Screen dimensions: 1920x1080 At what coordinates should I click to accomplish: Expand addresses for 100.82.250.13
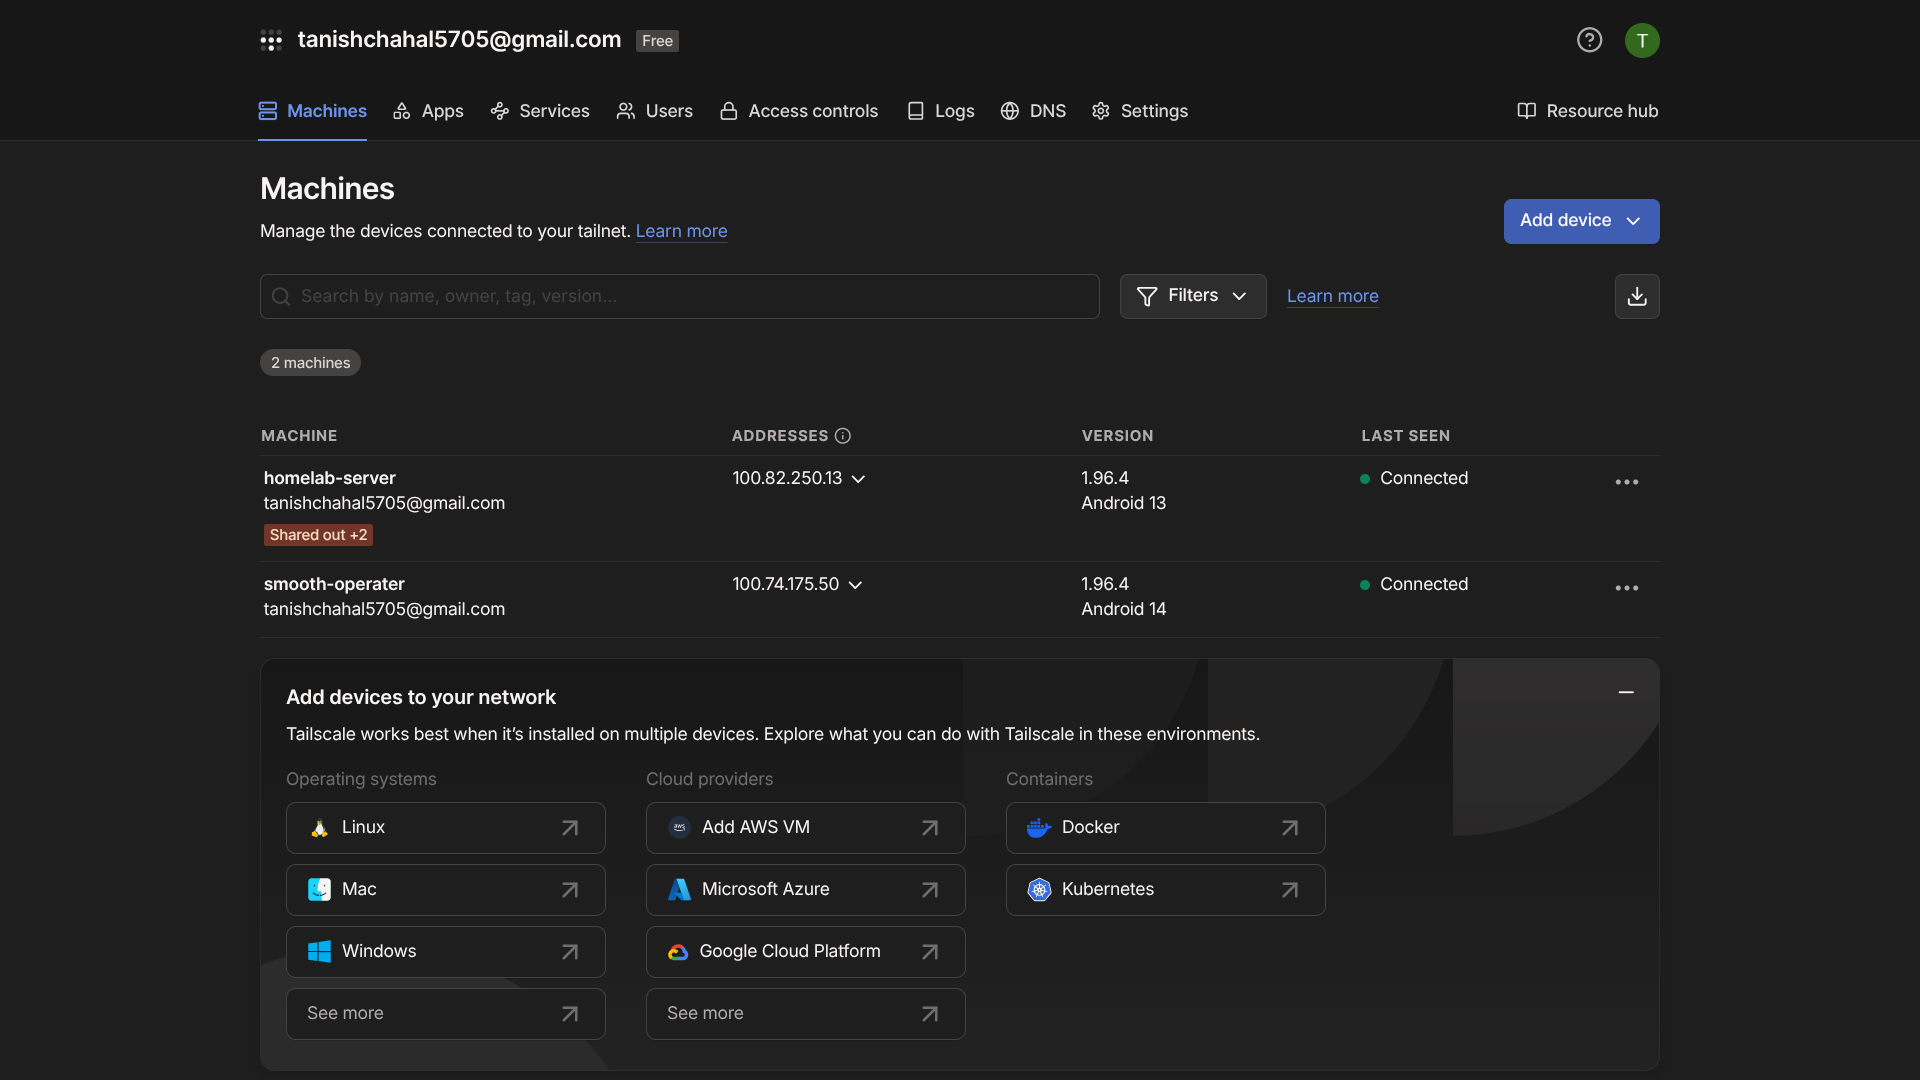pos(858,480)
